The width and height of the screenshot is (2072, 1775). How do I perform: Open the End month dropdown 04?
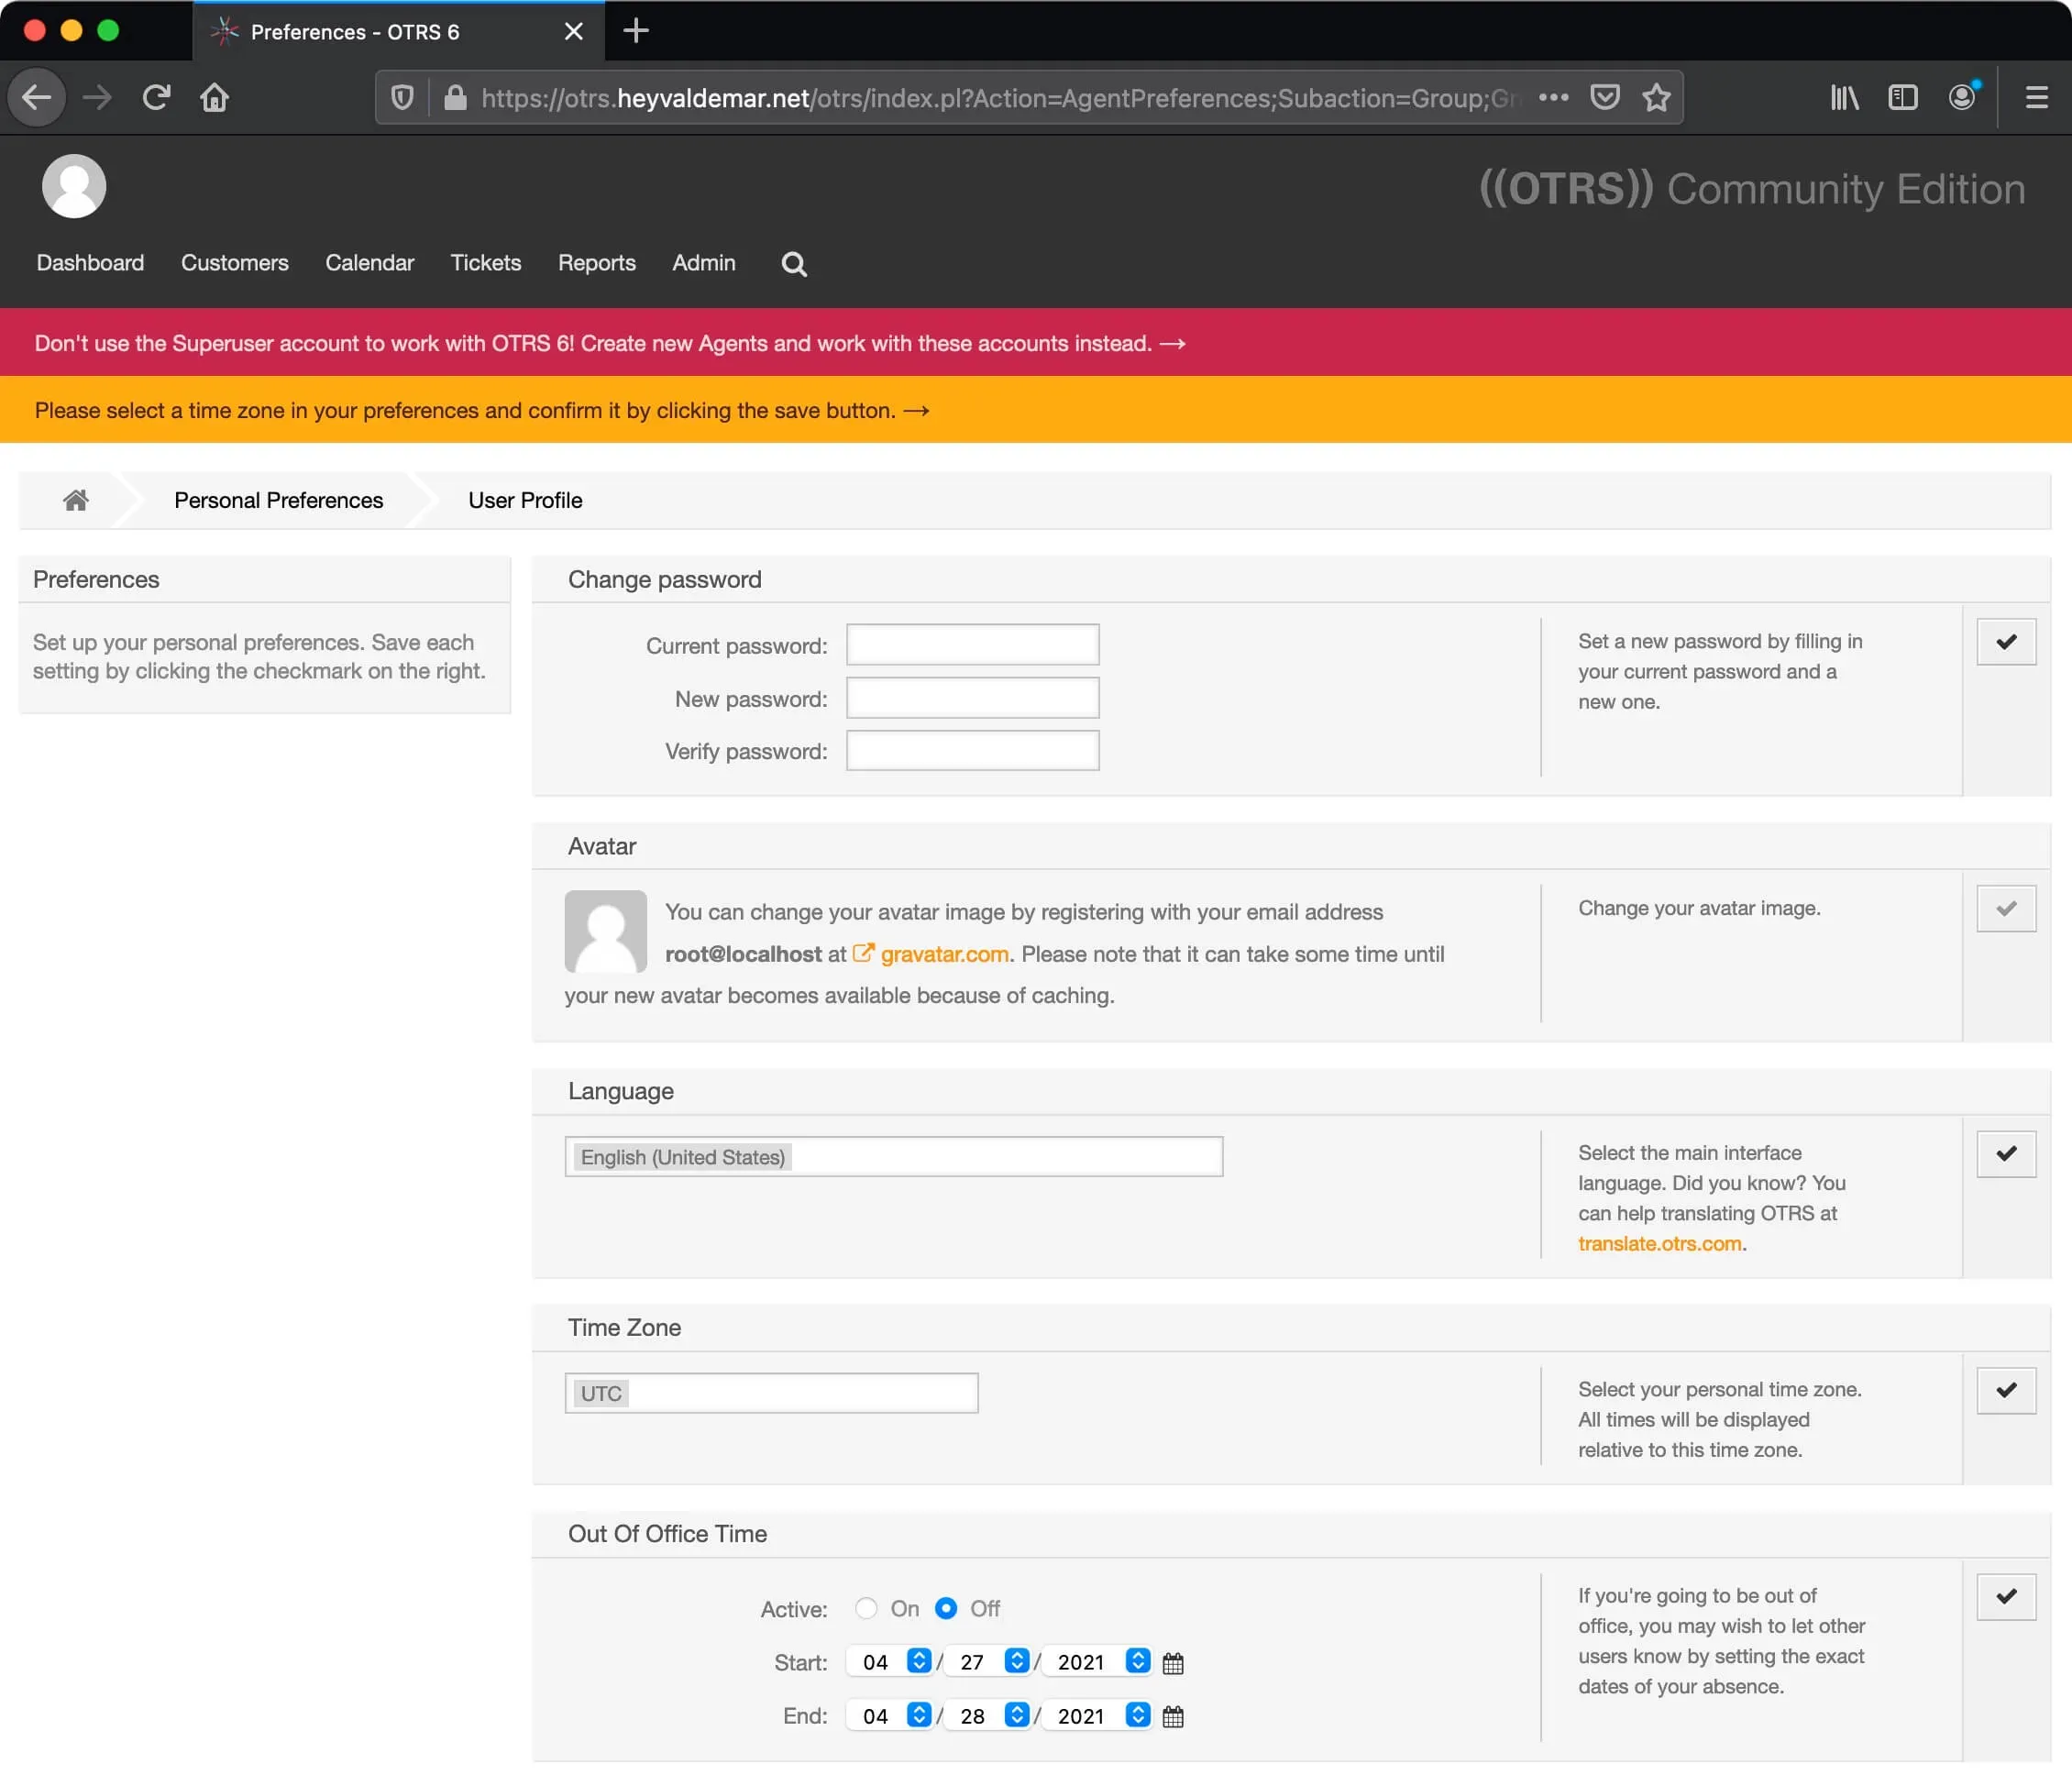pyautogui.click(x=890, y=1716)
